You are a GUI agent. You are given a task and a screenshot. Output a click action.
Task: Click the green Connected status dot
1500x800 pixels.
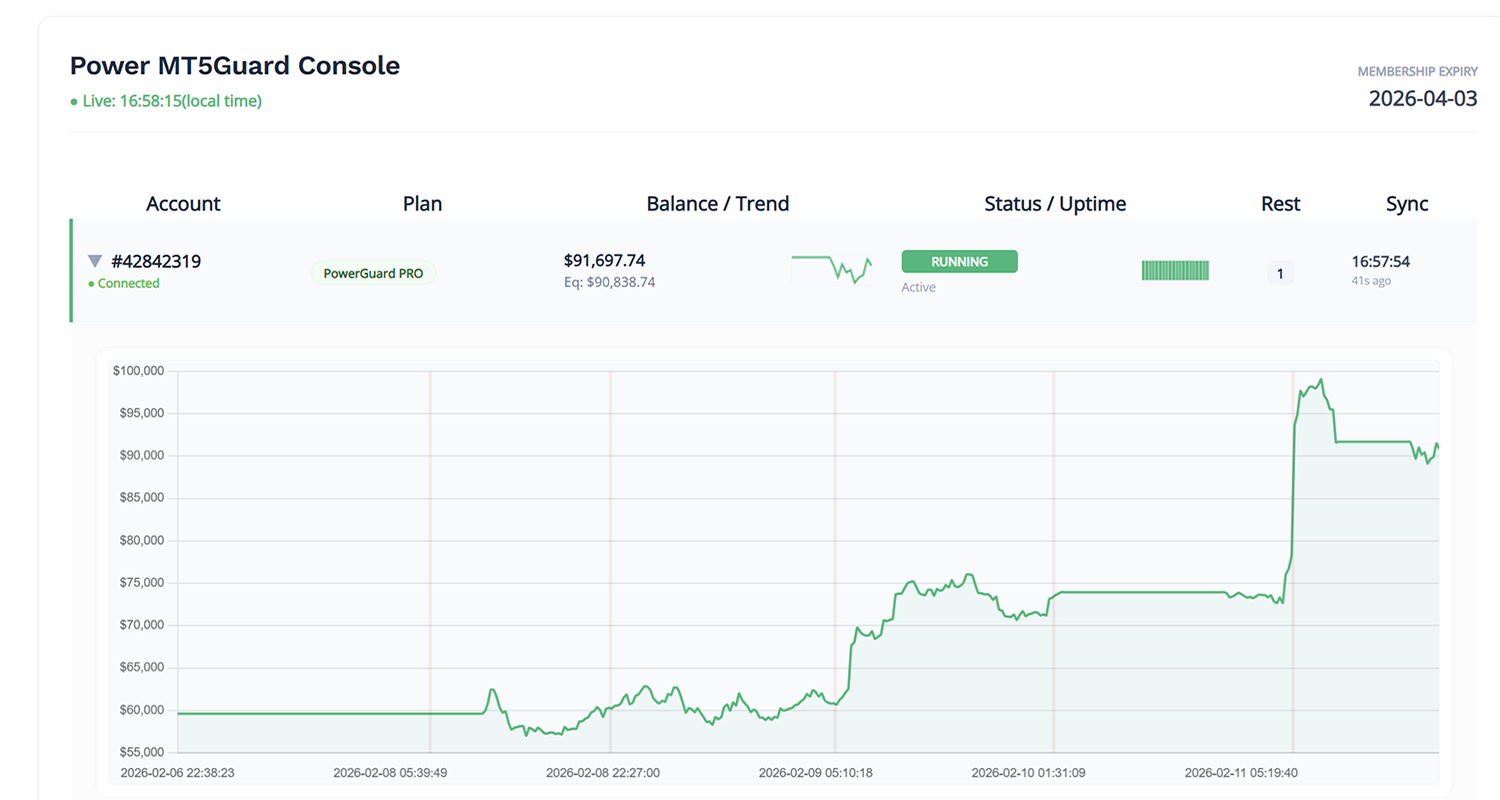click(x=91, y=284)
